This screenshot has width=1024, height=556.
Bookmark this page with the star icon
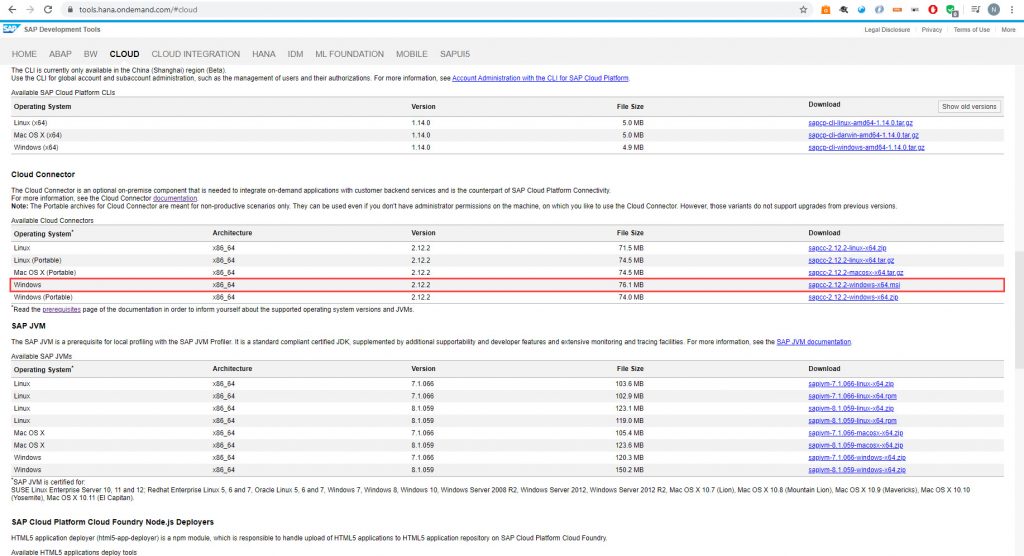803,10
